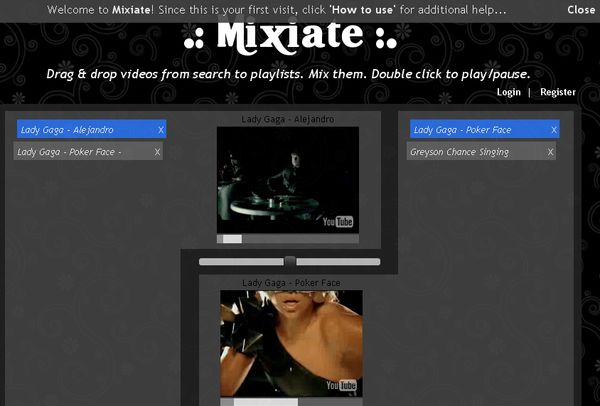Click the Alejandro video player
Screen dimensions: 600x406
[288, 180]
